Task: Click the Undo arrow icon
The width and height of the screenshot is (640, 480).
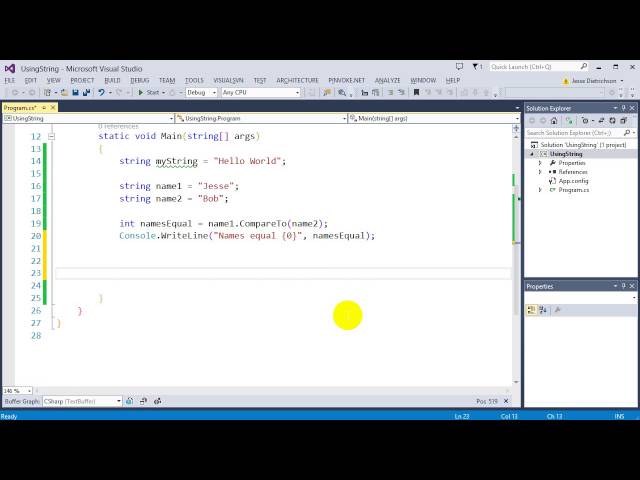Action: [101, 93]
